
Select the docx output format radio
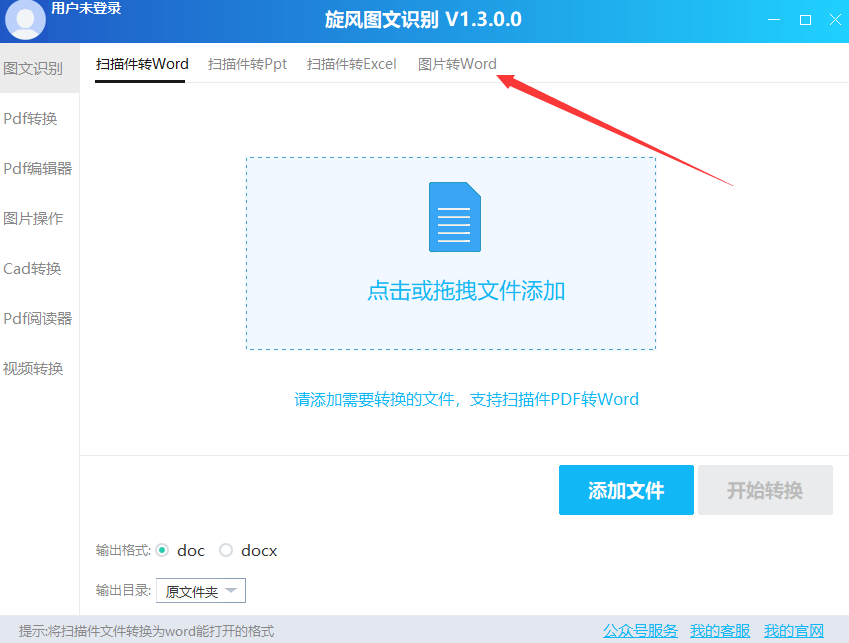pos(226,550)
